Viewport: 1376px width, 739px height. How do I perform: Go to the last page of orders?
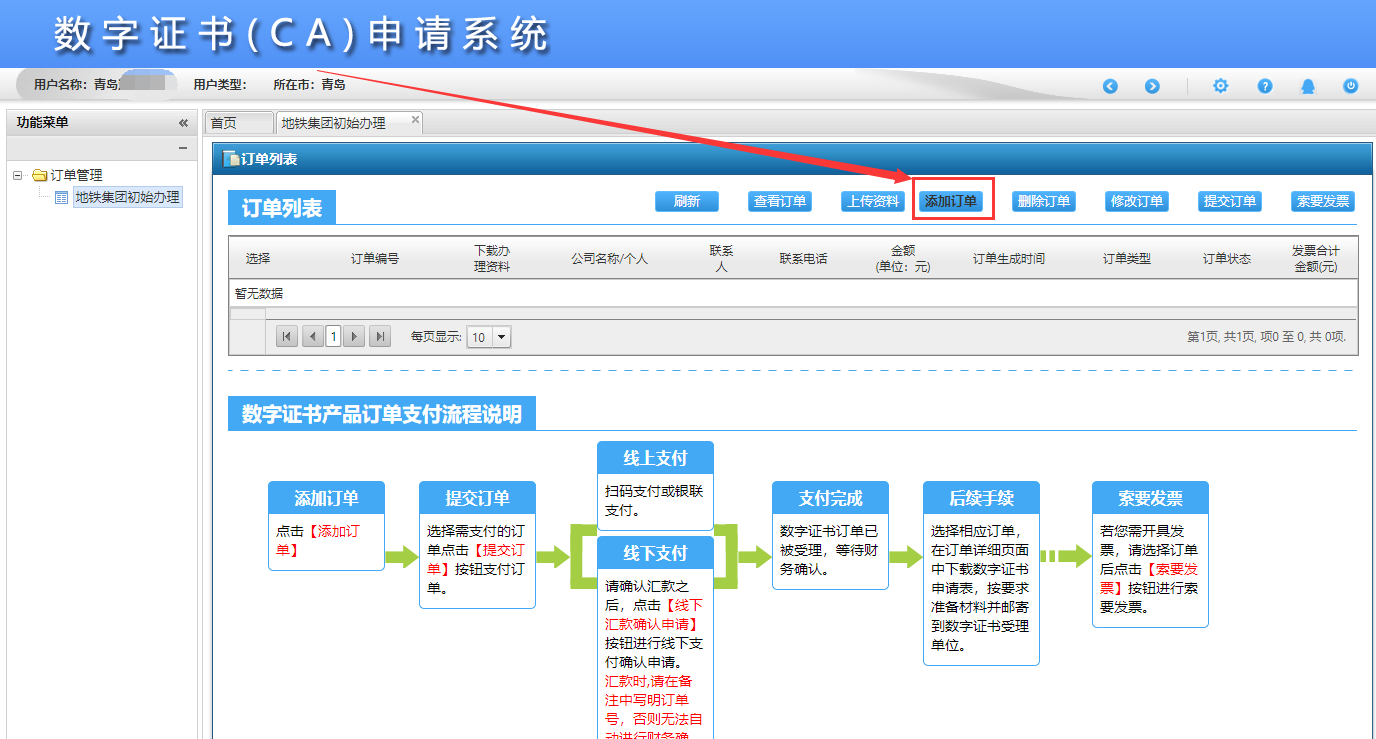point(380,337)
